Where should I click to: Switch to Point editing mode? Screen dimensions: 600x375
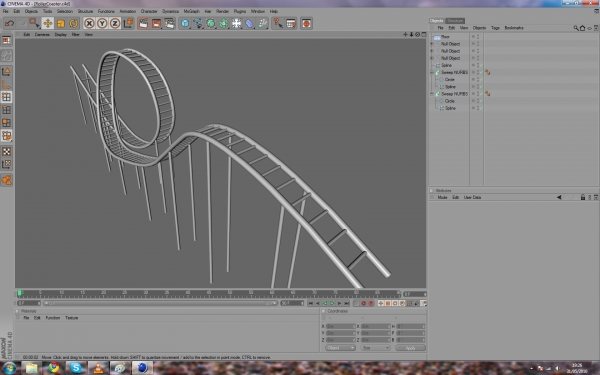tap(7, 97)
